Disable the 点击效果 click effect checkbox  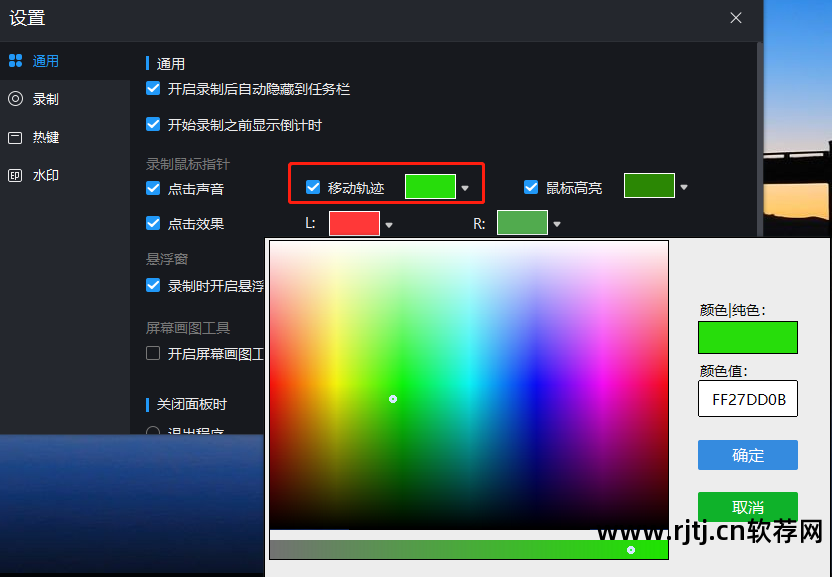pos(153,223)
